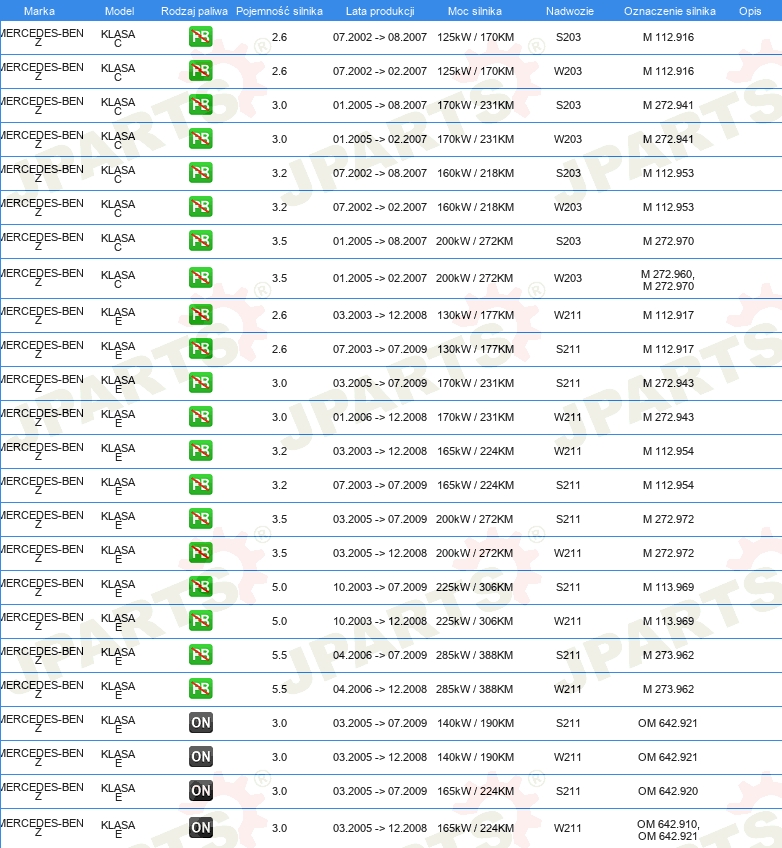Click the diesel ON icon in the OM 642.920 row
782x848 pixels.
tap(201, 791)
